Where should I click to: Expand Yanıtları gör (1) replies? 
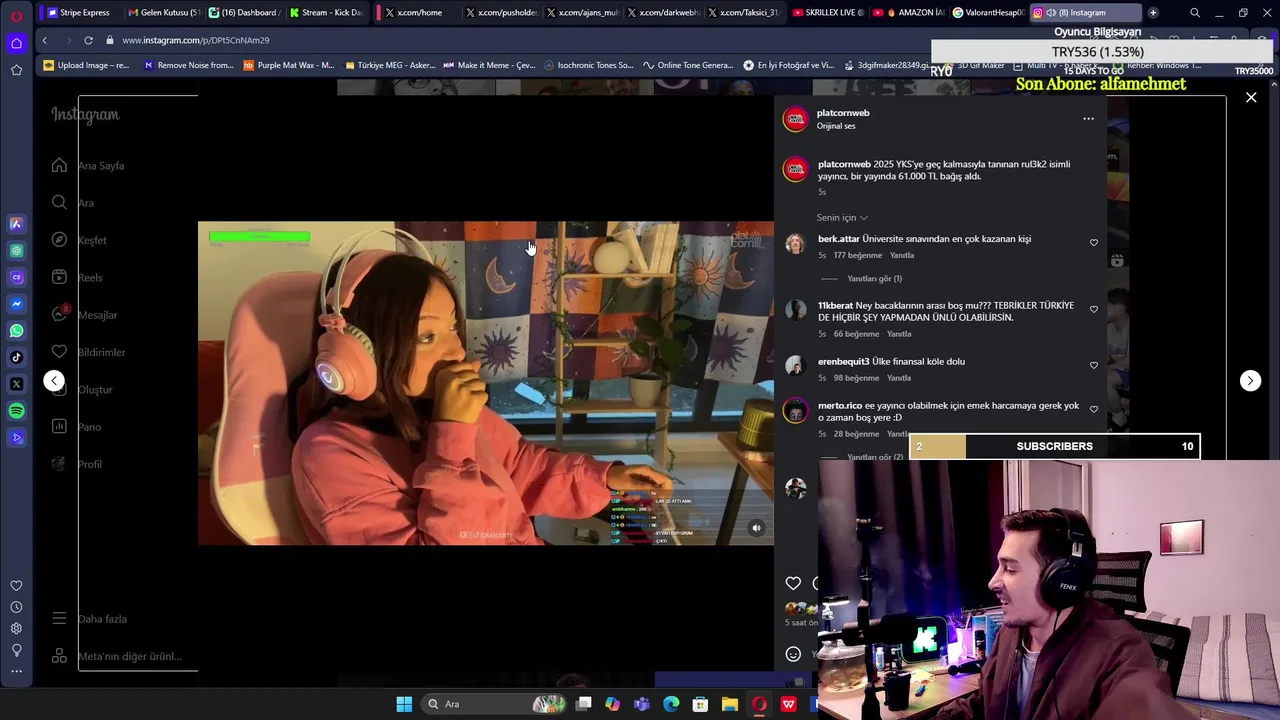874,278
